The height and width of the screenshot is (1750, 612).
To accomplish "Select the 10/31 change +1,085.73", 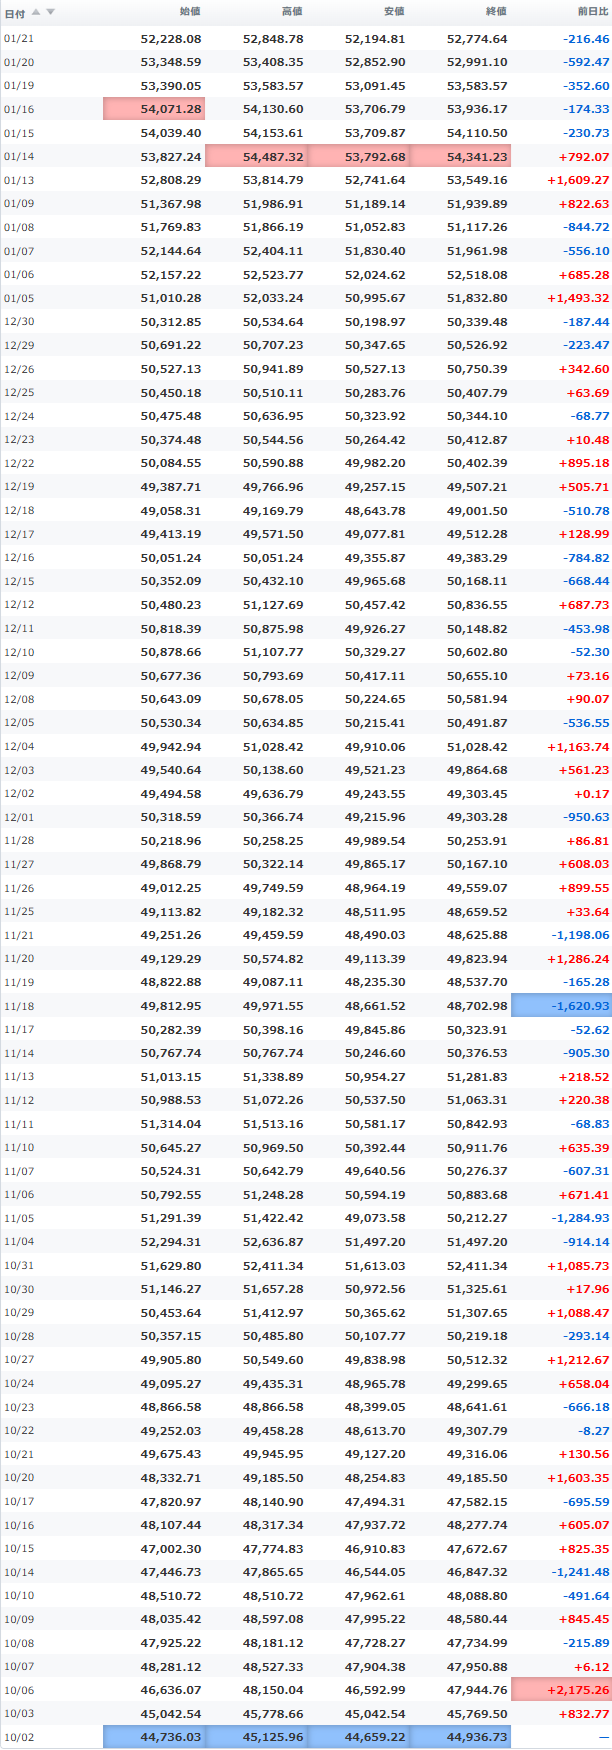I will click(578, 1266).
